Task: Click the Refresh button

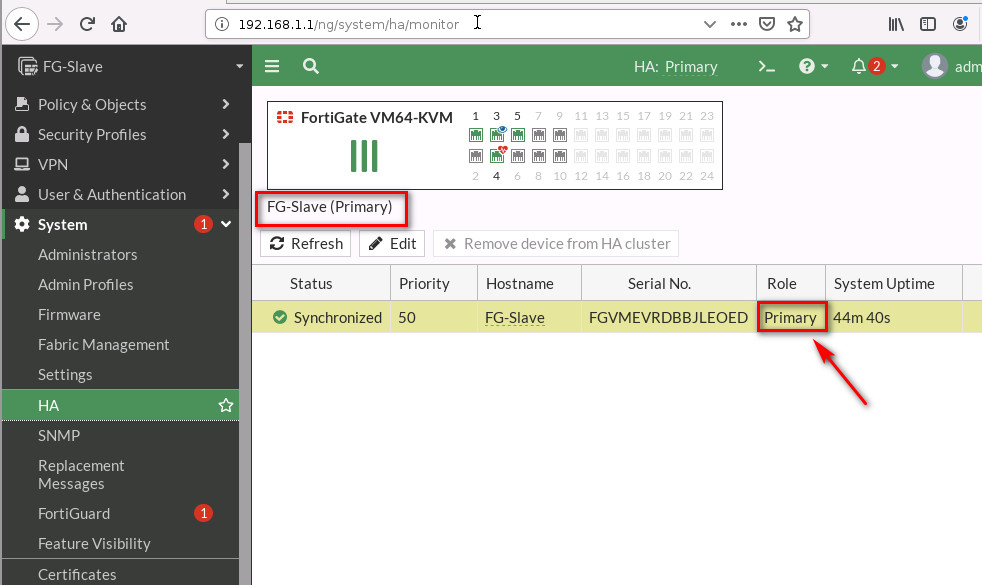Action: tap(305, 243)
